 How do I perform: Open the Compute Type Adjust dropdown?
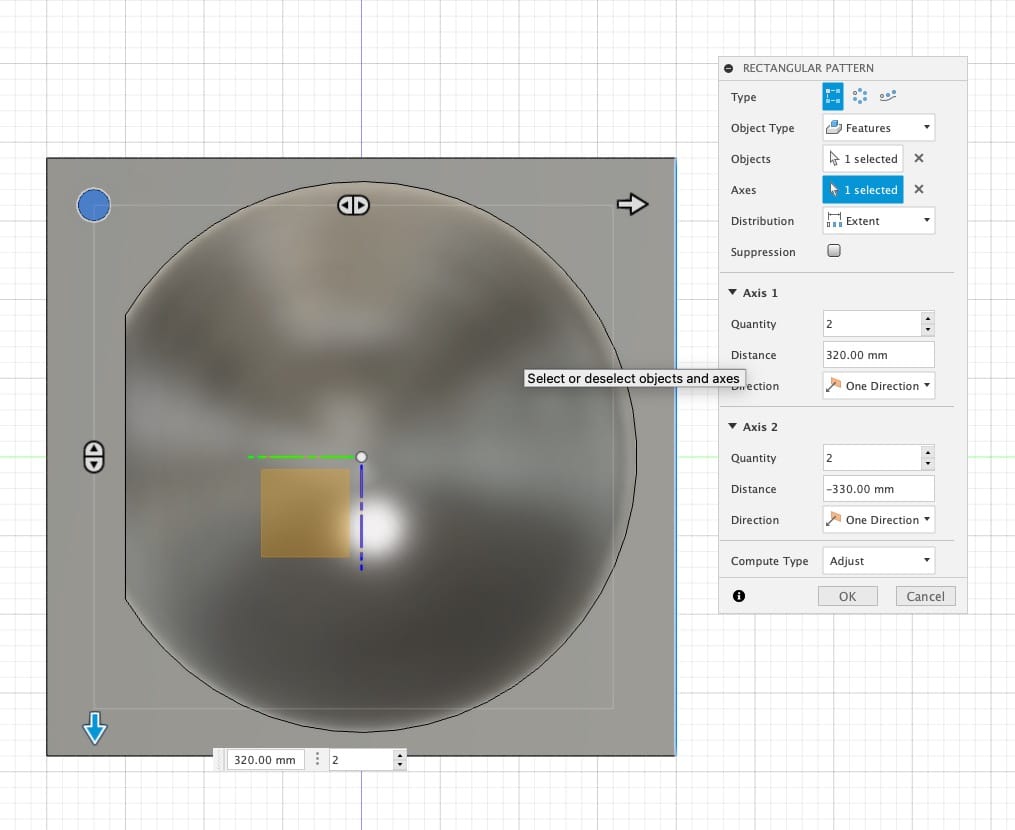point(878,561)
